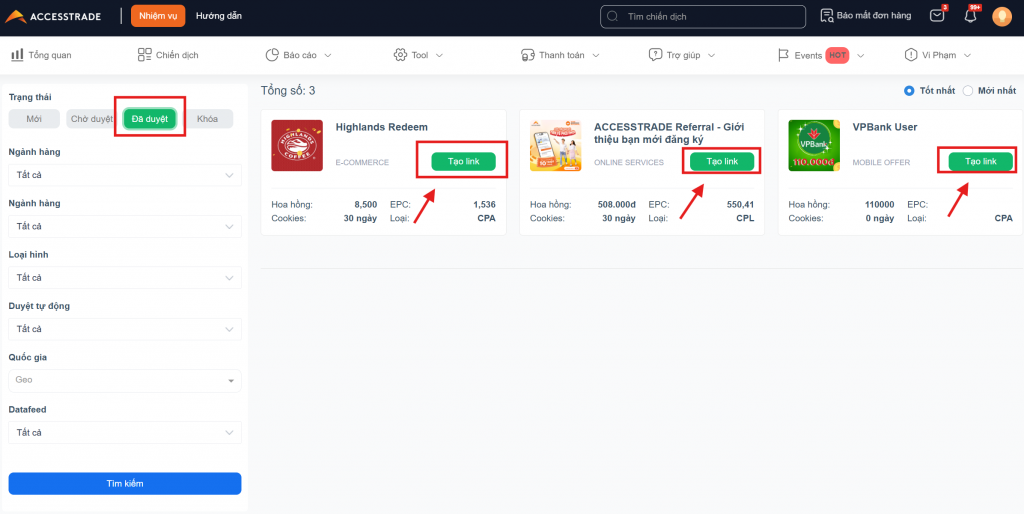Click the Events flag icon
This screenshot has width=1024, height=514.
[783, 55]
